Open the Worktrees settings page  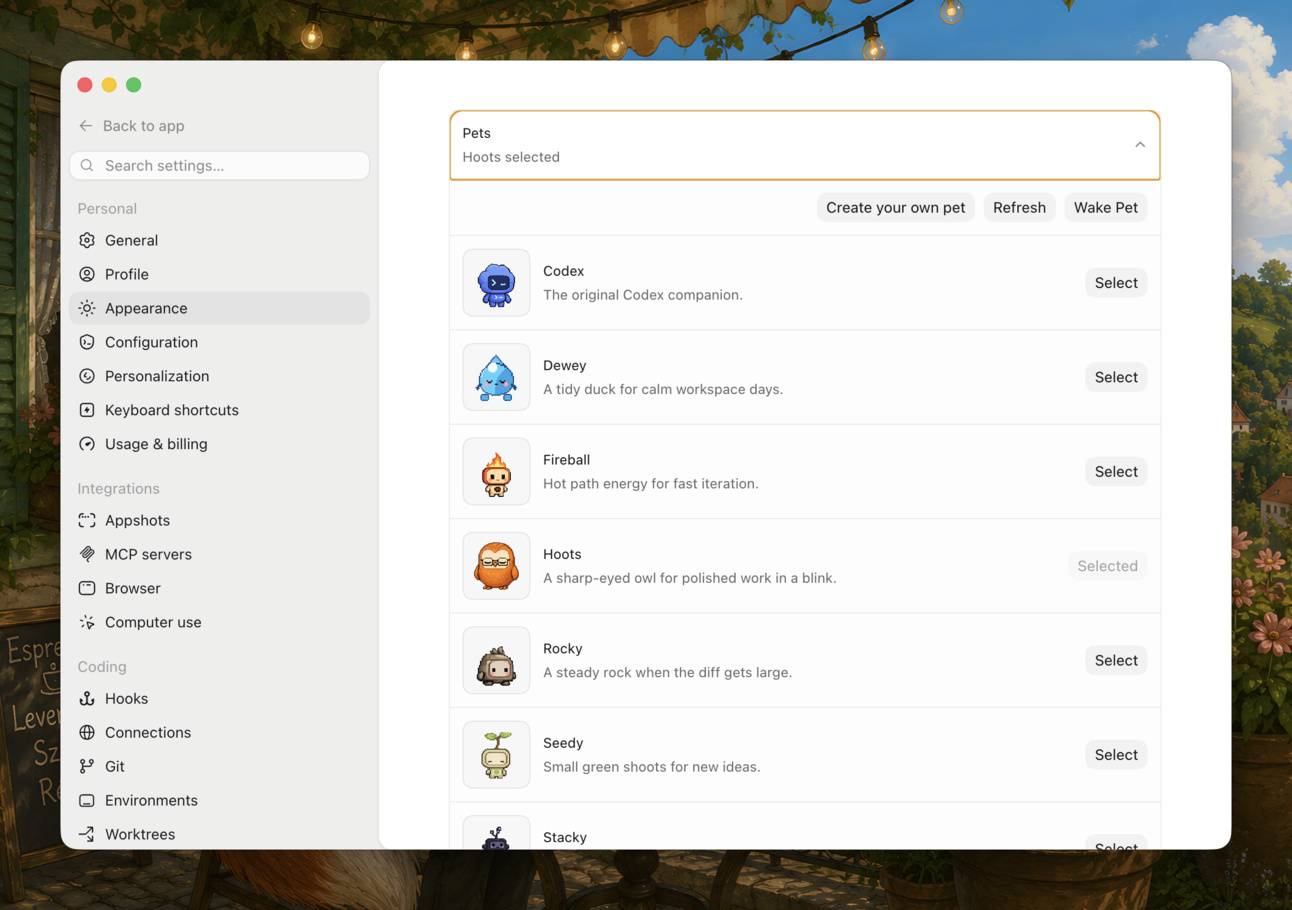click(x=220, y=834)
